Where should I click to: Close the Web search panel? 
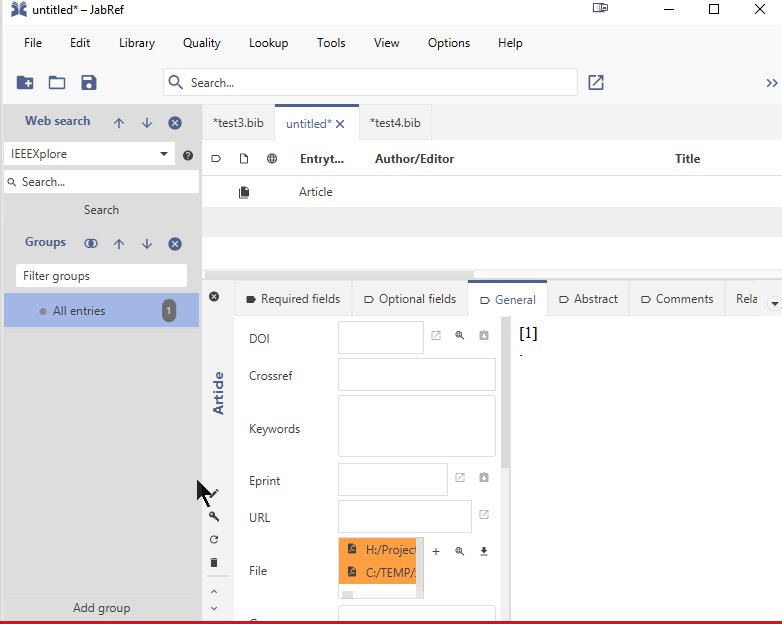(175, 123)
